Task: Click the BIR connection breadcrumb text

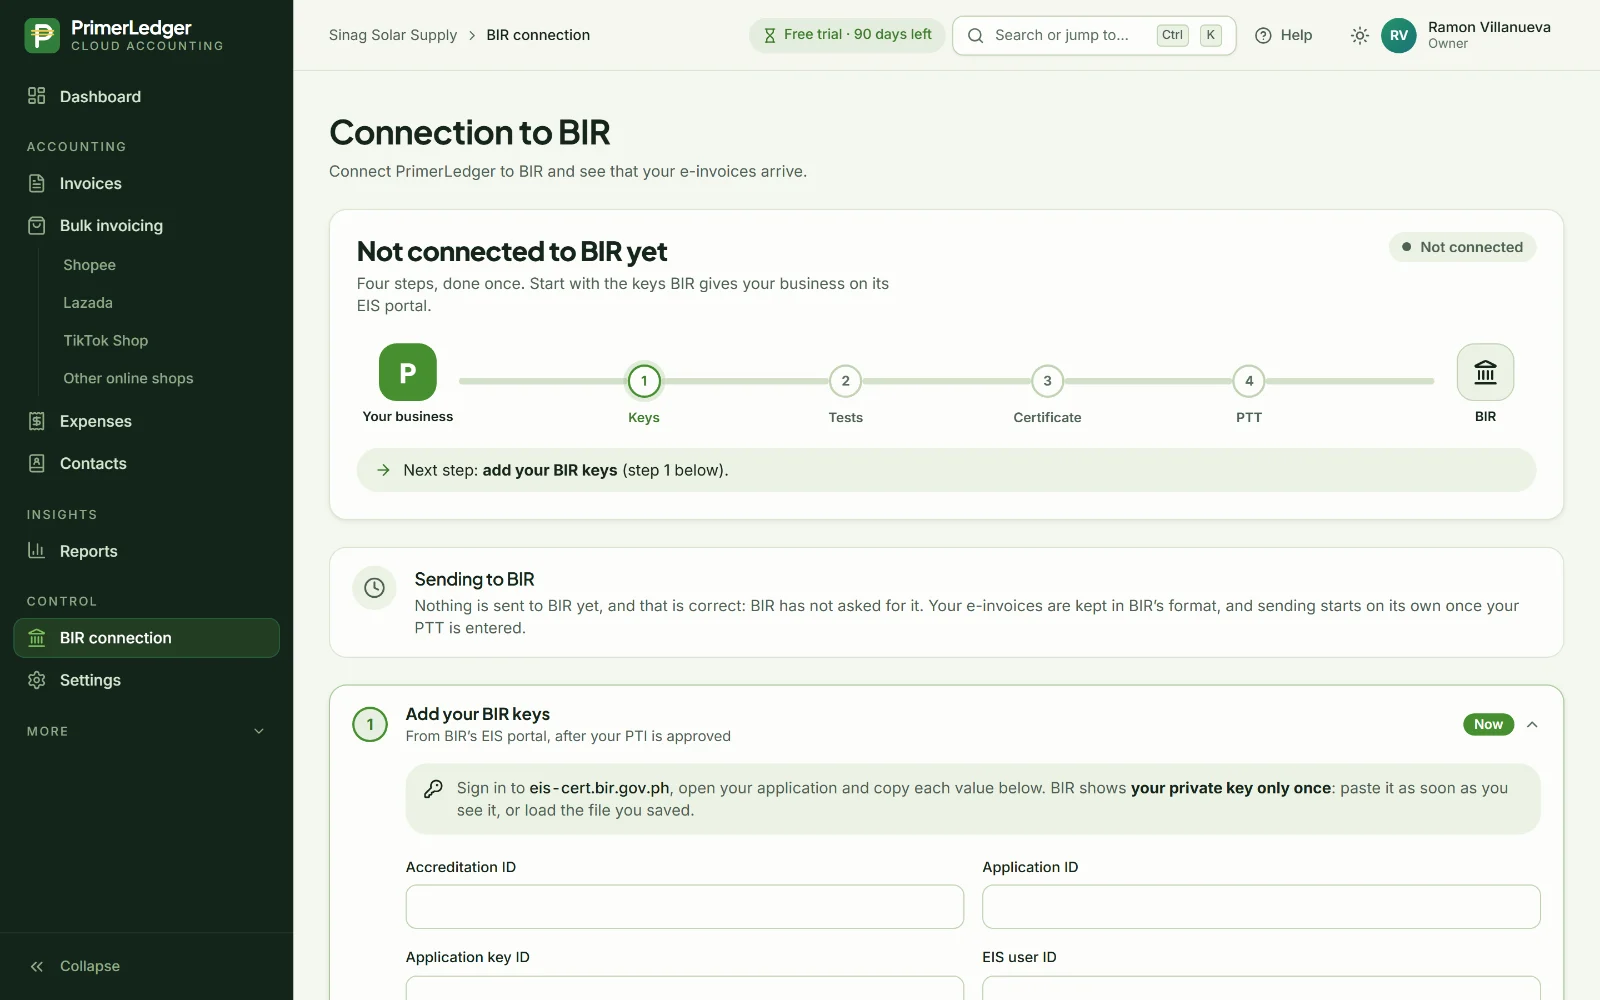Action: pyautogui.click(x=538, y=35)
